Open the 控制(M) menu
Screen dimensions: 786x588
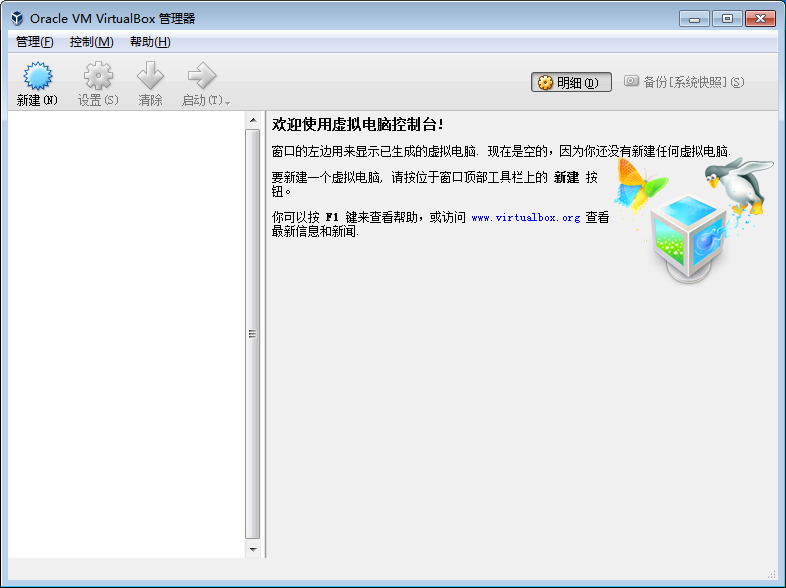coord(91,42)
